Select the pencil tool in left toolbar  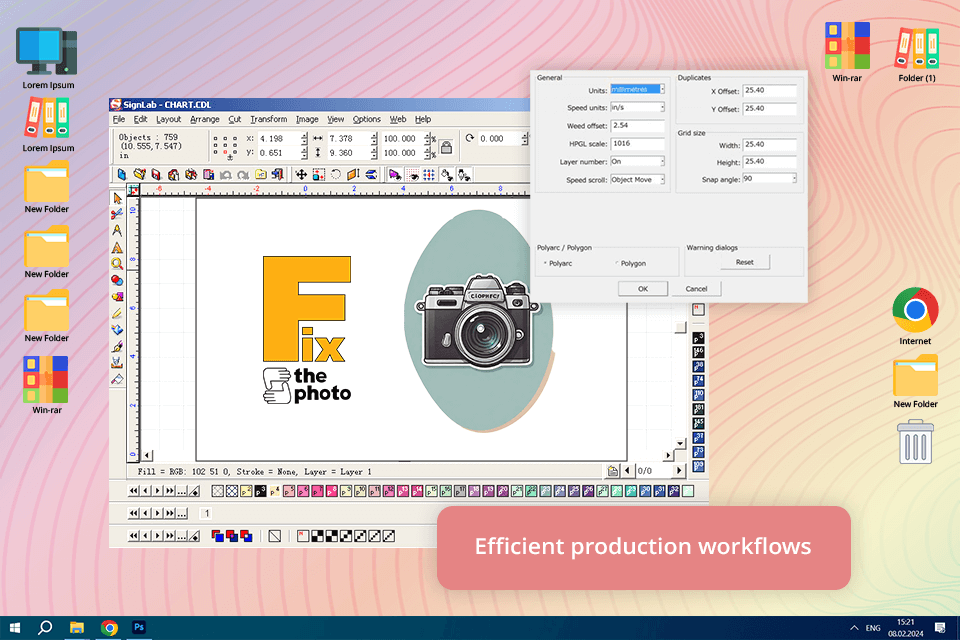tap(117, 314)
